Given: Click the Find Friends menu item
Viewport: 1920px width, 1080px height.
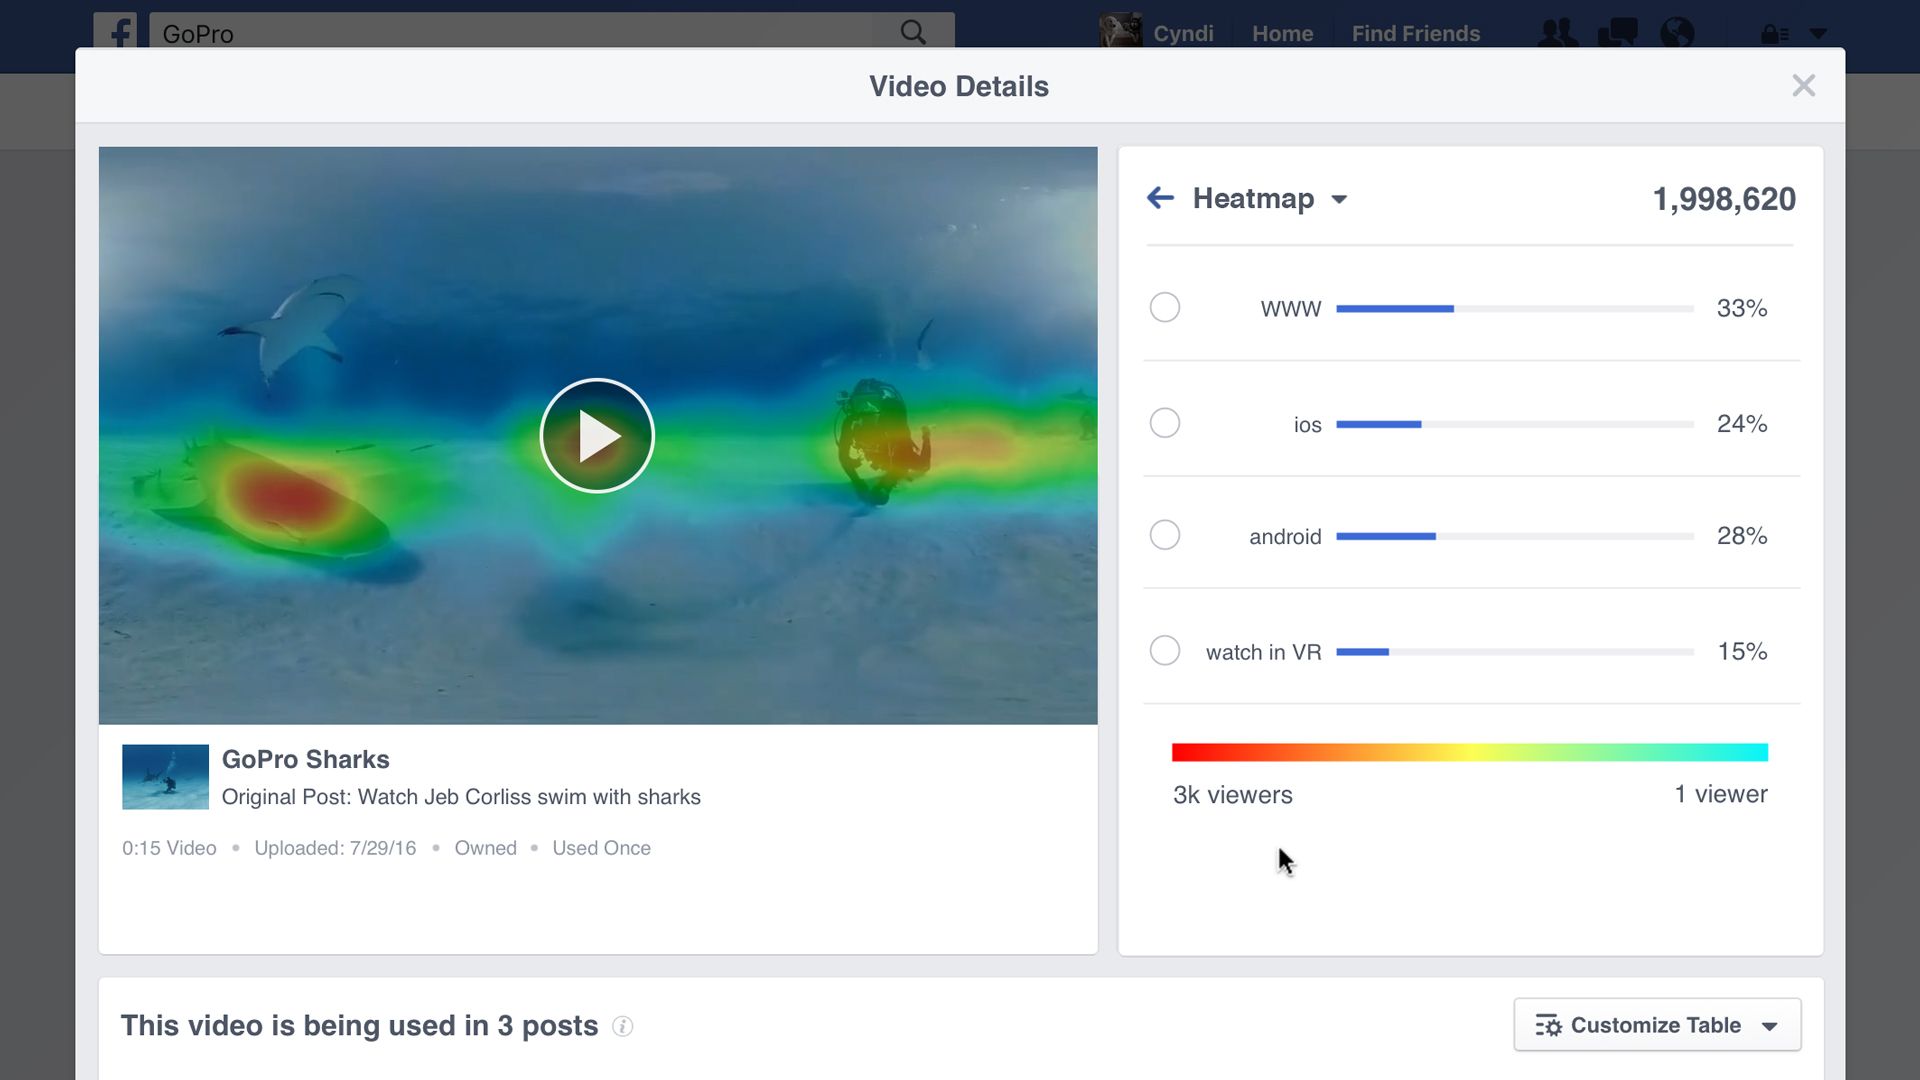Looking at the screenshot, I should [x=1416, y=33].
